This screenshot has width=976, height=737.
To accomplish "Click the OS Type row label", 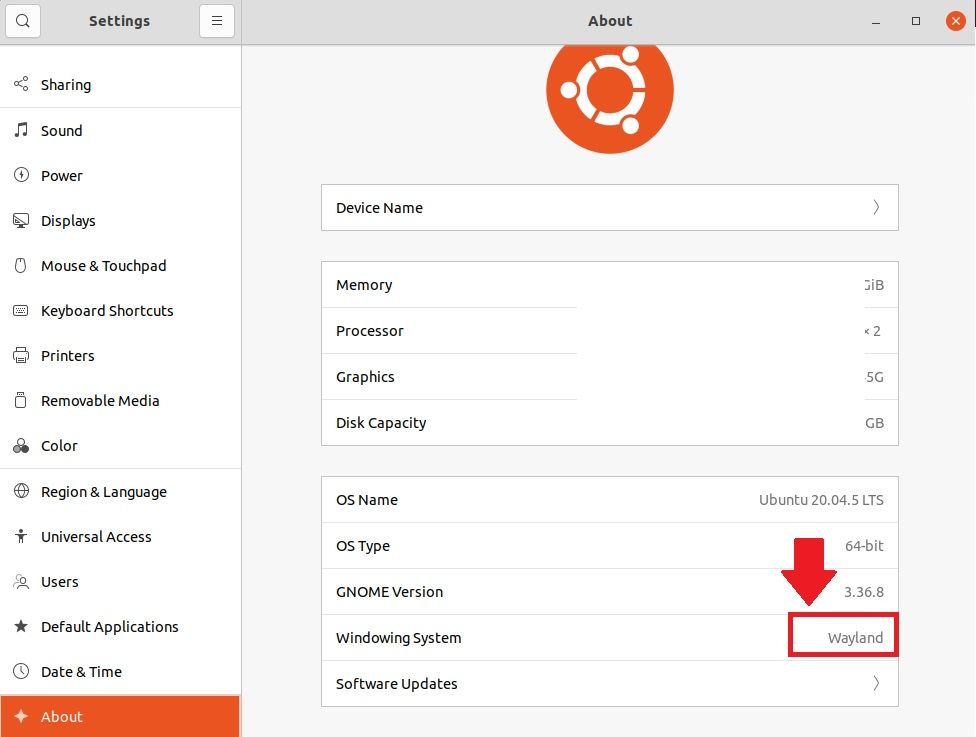I will tap(363, 546).
